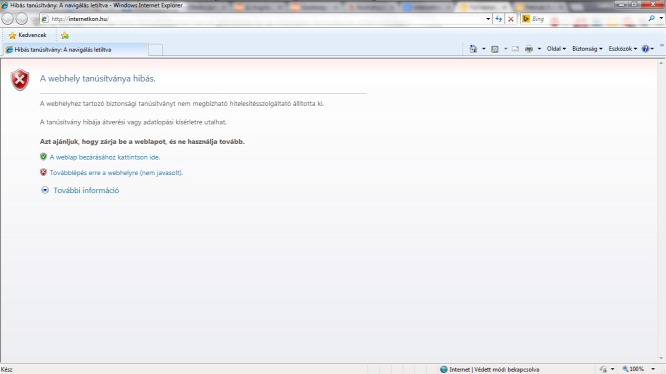Click the Bing search magnifier icon
The width and height of the screenshot is (666, 374).
(652, 18)
